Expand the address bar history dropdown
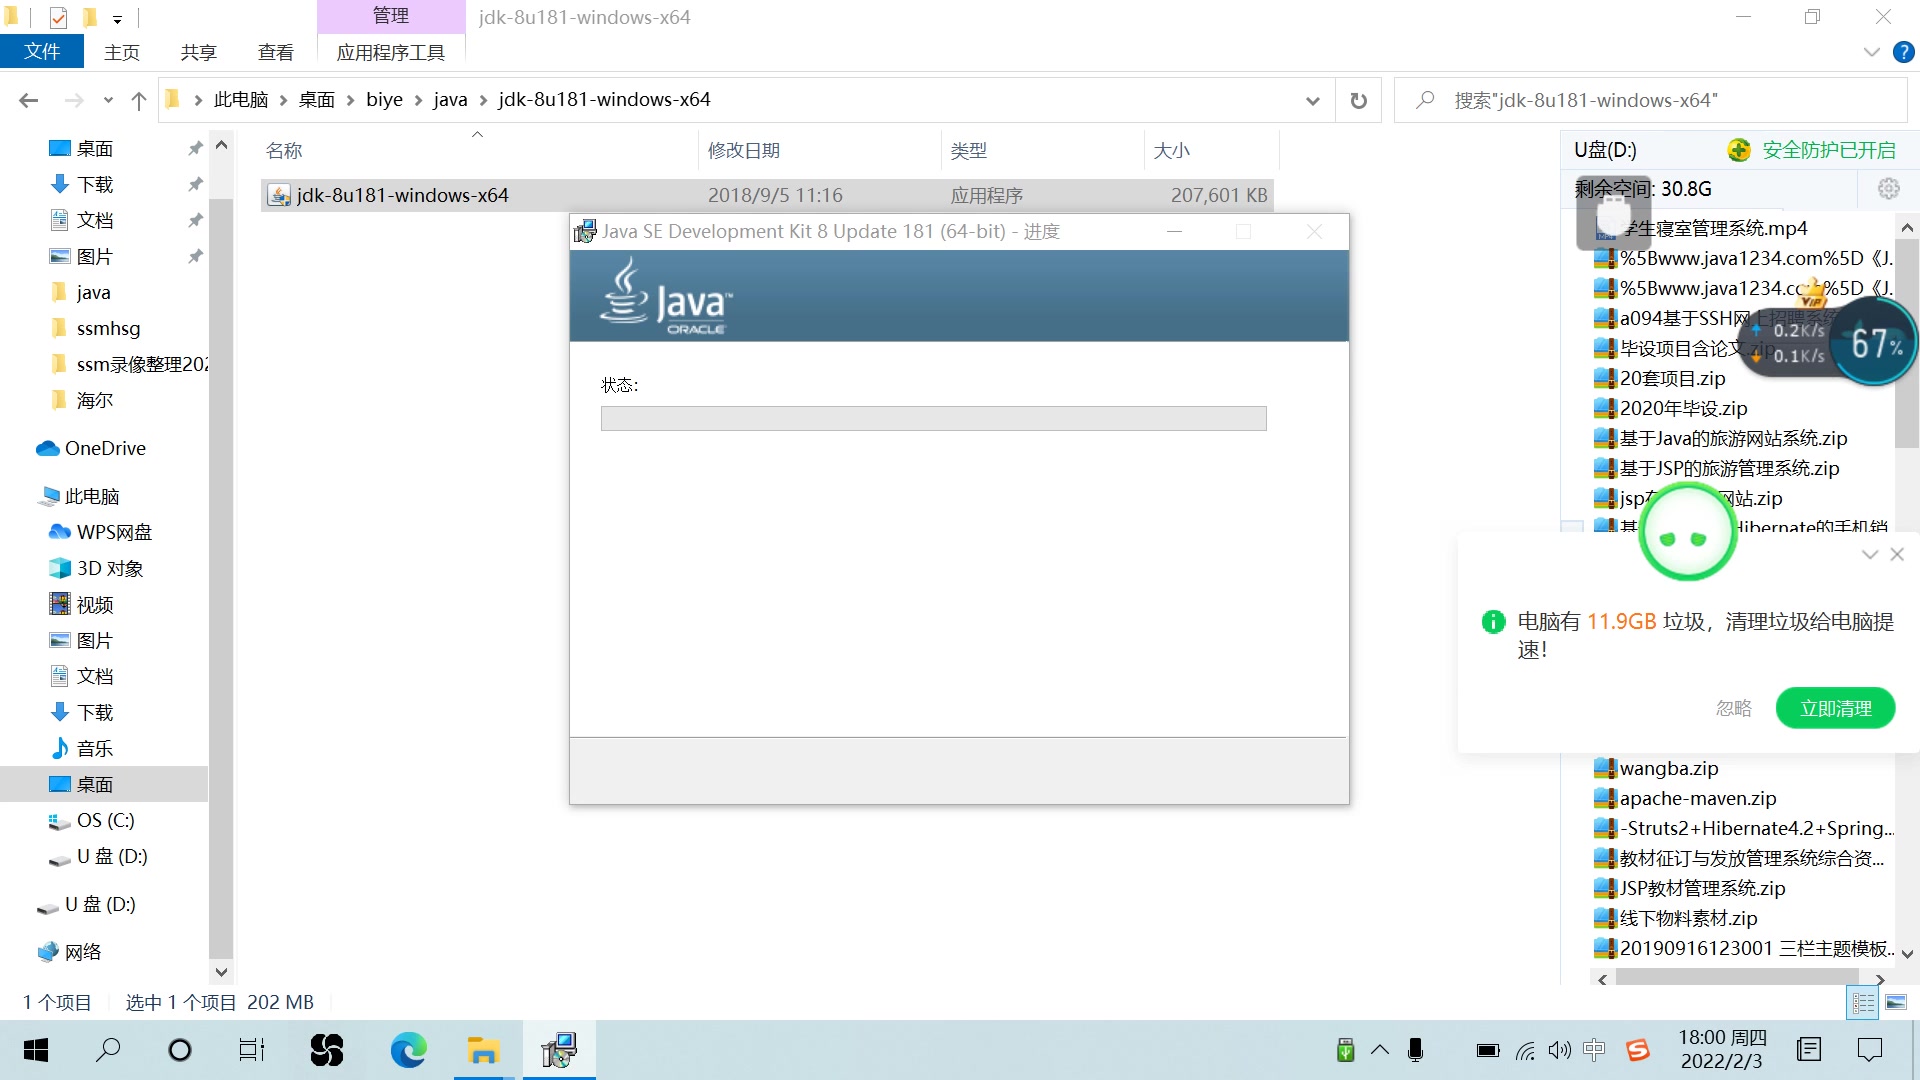This screenshot has width=1920, height=1080. pyautogui.click(x=1312, y=100)
